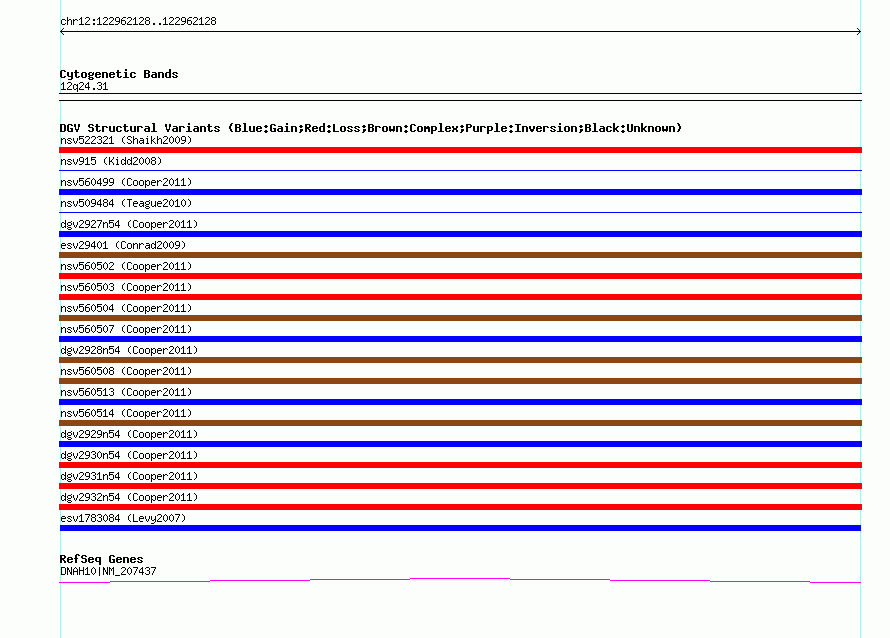Click the chr12:122962128..122962128 coordinate label
890x638 pixels.
coord(138,21)
